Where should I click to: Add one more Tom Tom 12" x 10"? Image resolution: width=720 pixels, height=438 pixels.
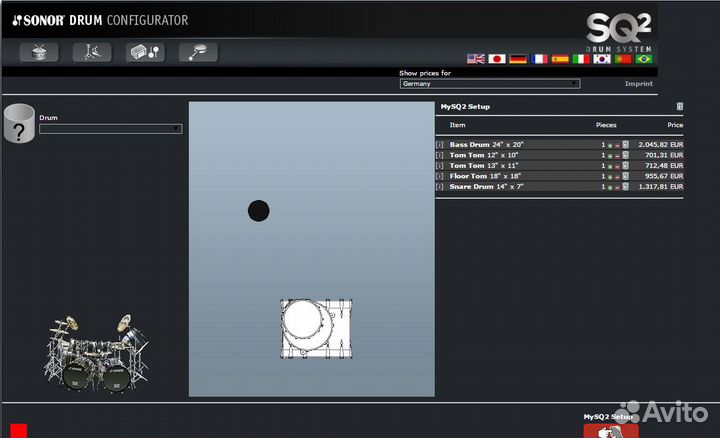(x=610, y=155)
